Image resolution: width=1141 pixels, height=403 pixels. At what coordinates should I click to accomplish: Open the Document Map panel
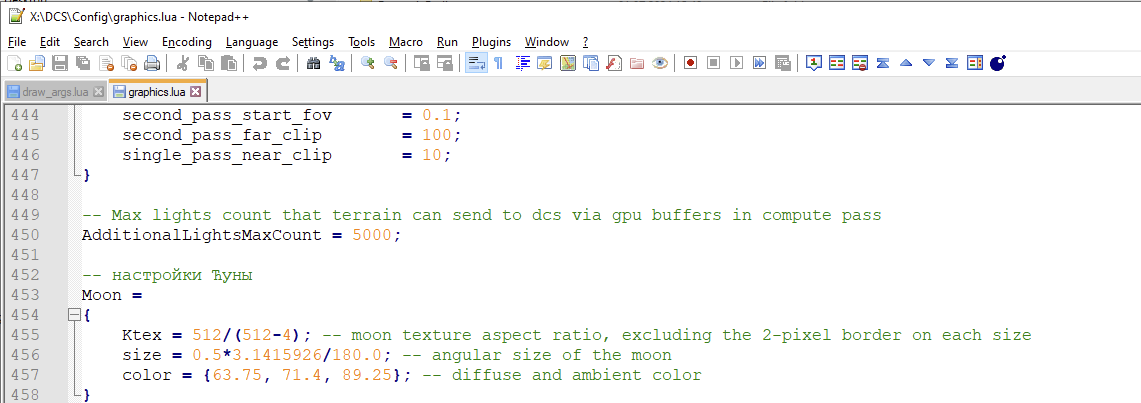568,63
